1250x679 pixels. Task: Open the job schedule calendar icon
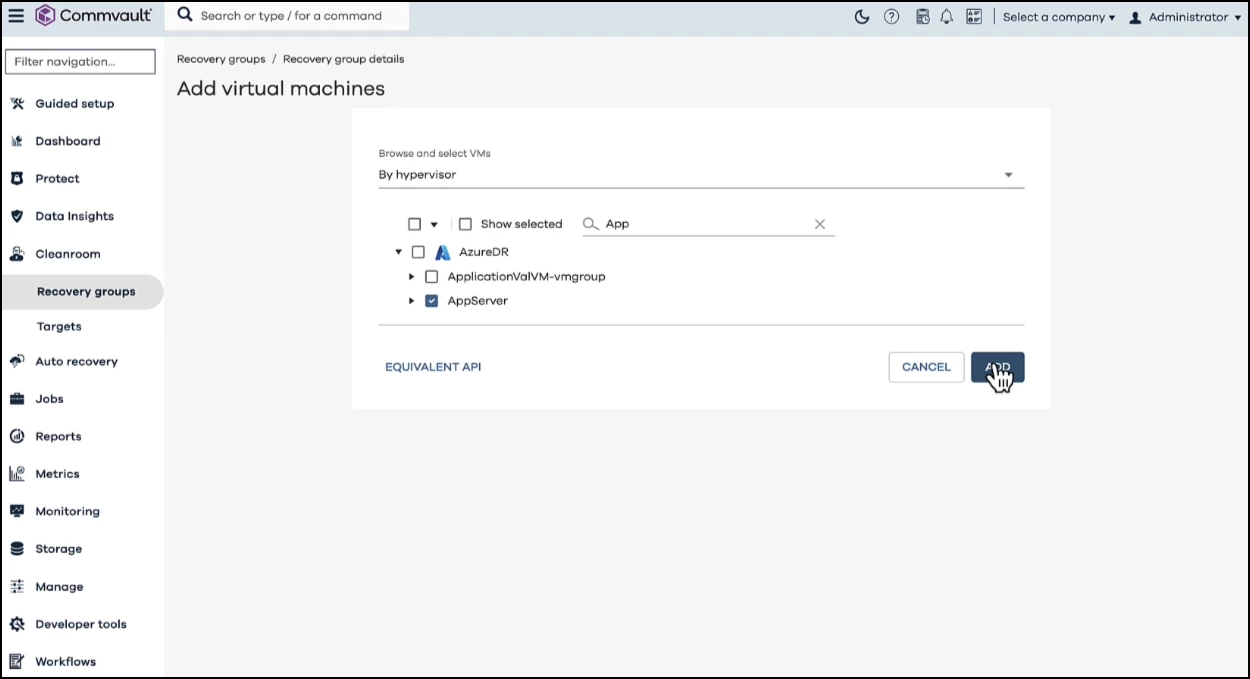922,17
